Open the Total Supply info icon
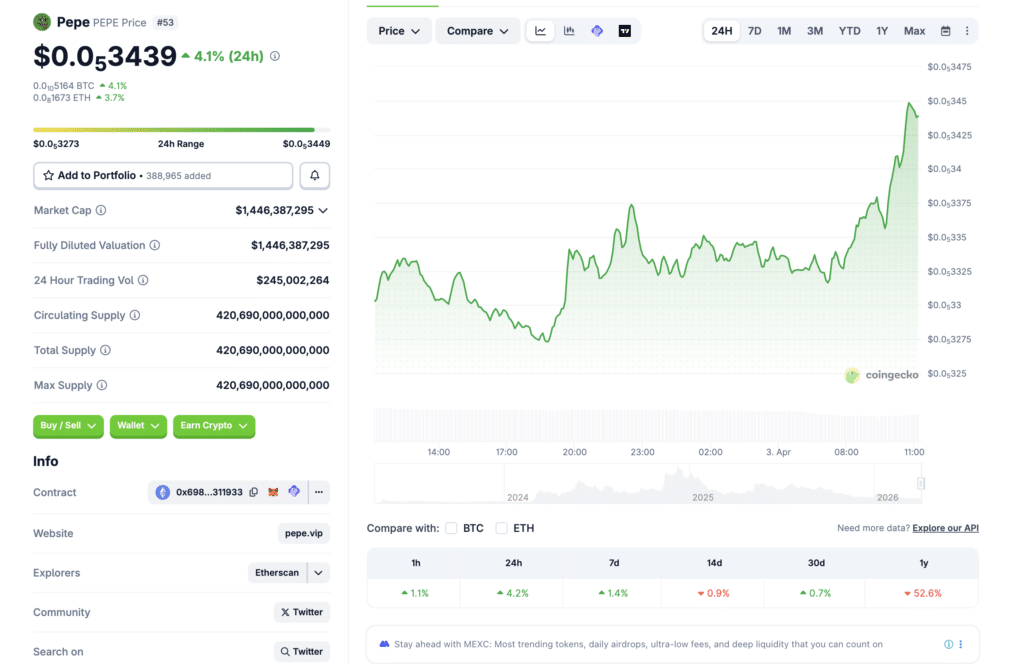Viewport: 1024px width, 664px height. point(105,351)
